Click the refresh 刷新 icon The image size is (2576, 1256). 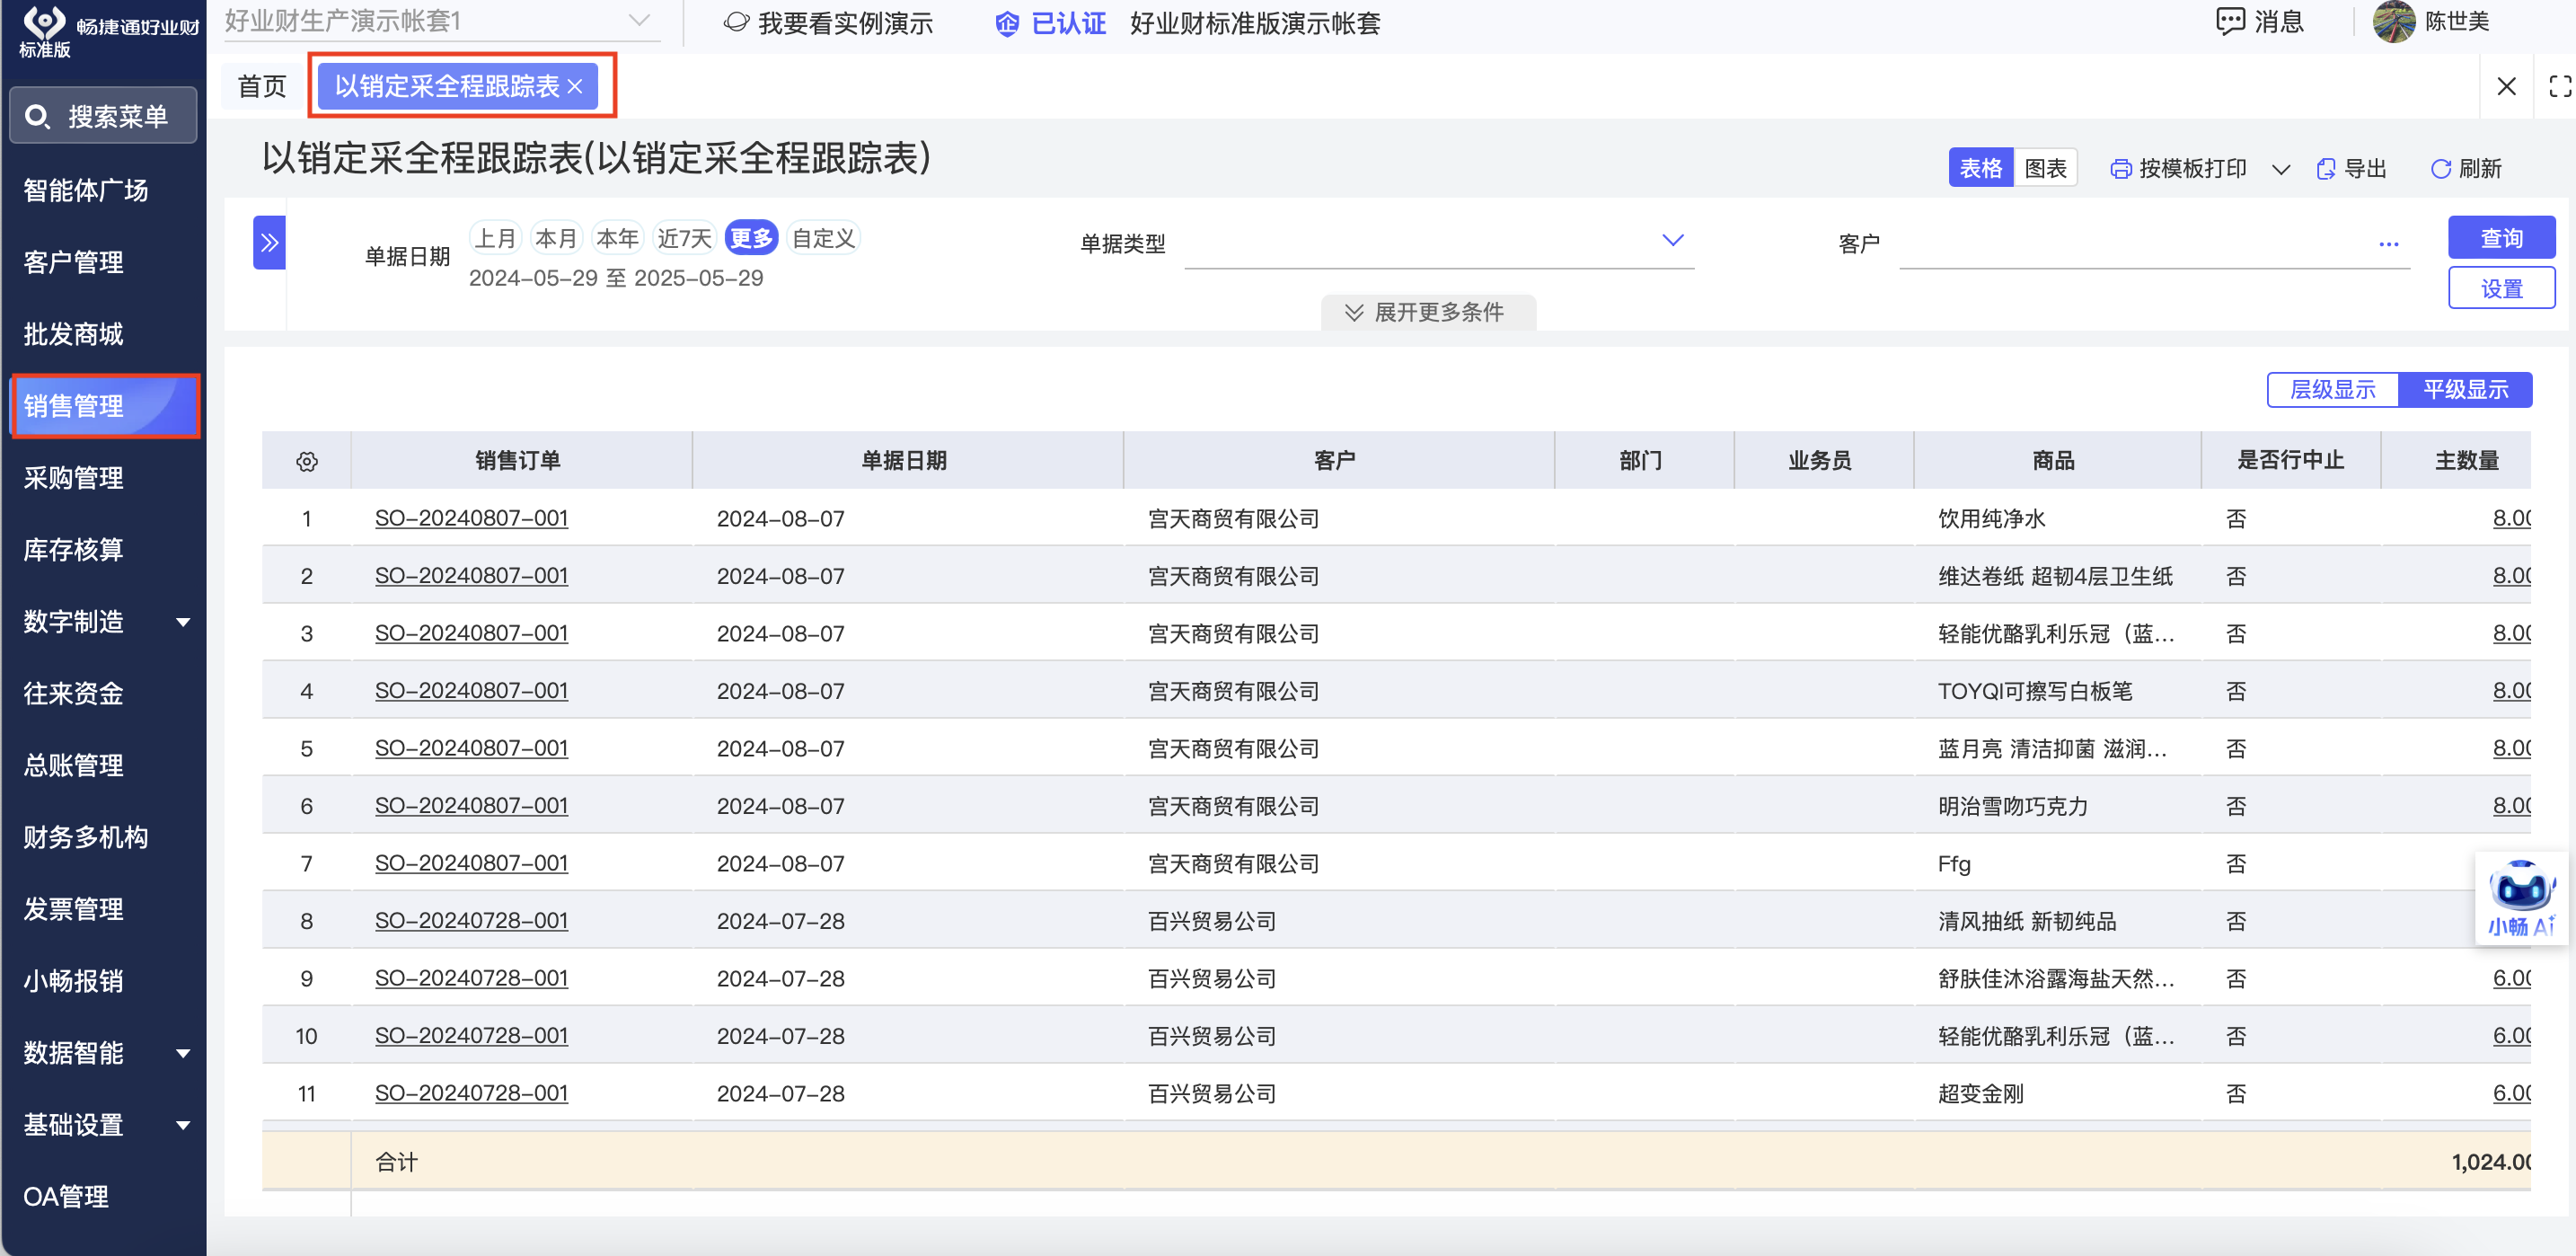pyautogui.click(x=2440, y=169)
